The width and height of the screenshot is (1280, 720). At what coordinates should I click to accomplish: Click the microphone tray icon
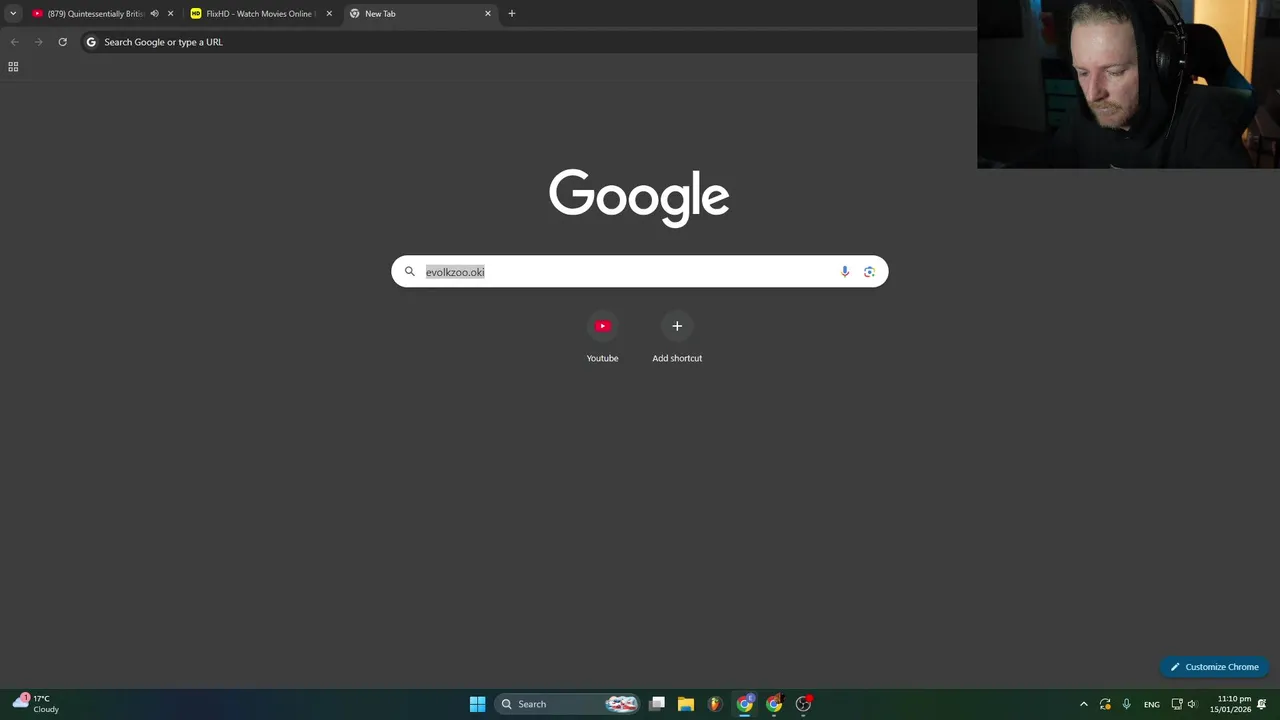1126,704
